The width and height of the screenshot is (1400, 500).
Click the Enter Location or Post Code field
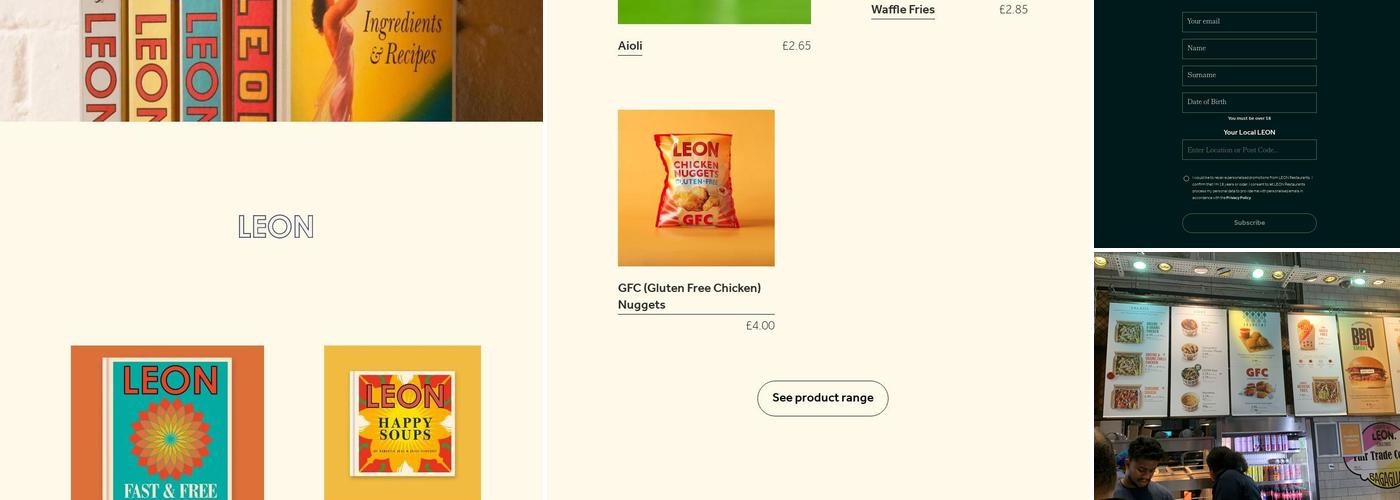(x=1249, y=150)
